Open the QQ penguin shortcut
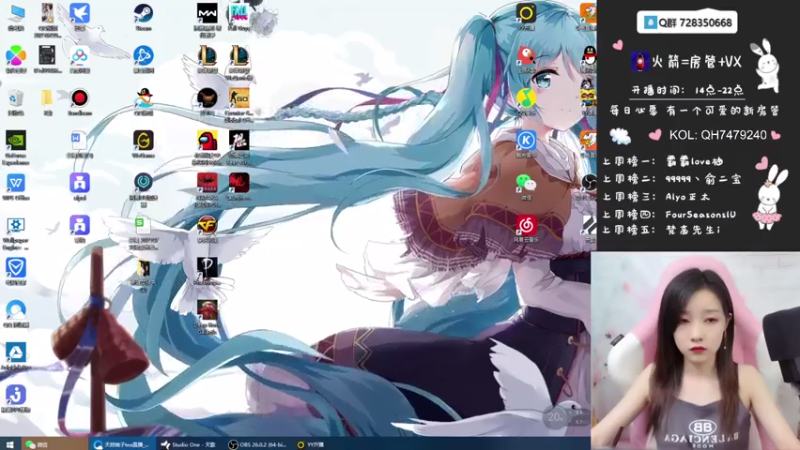The height and width of the screenshot is (450, 800). point(588,56)
